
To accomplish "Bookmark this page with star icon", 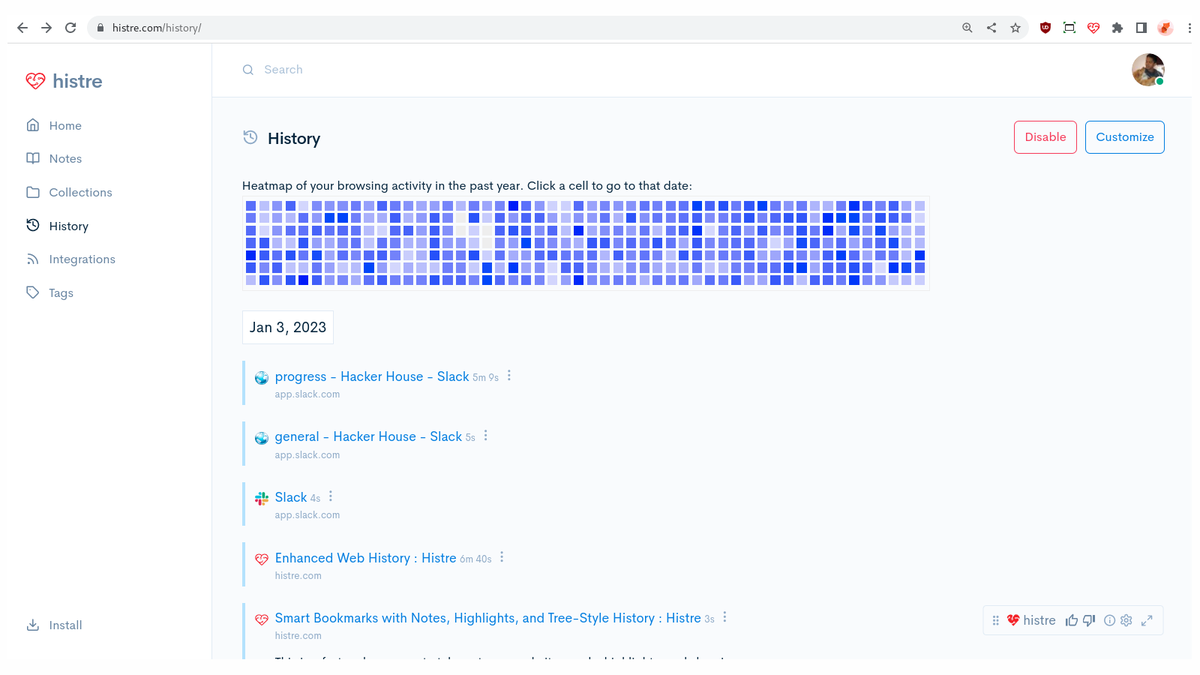I will click(1015, 28).
